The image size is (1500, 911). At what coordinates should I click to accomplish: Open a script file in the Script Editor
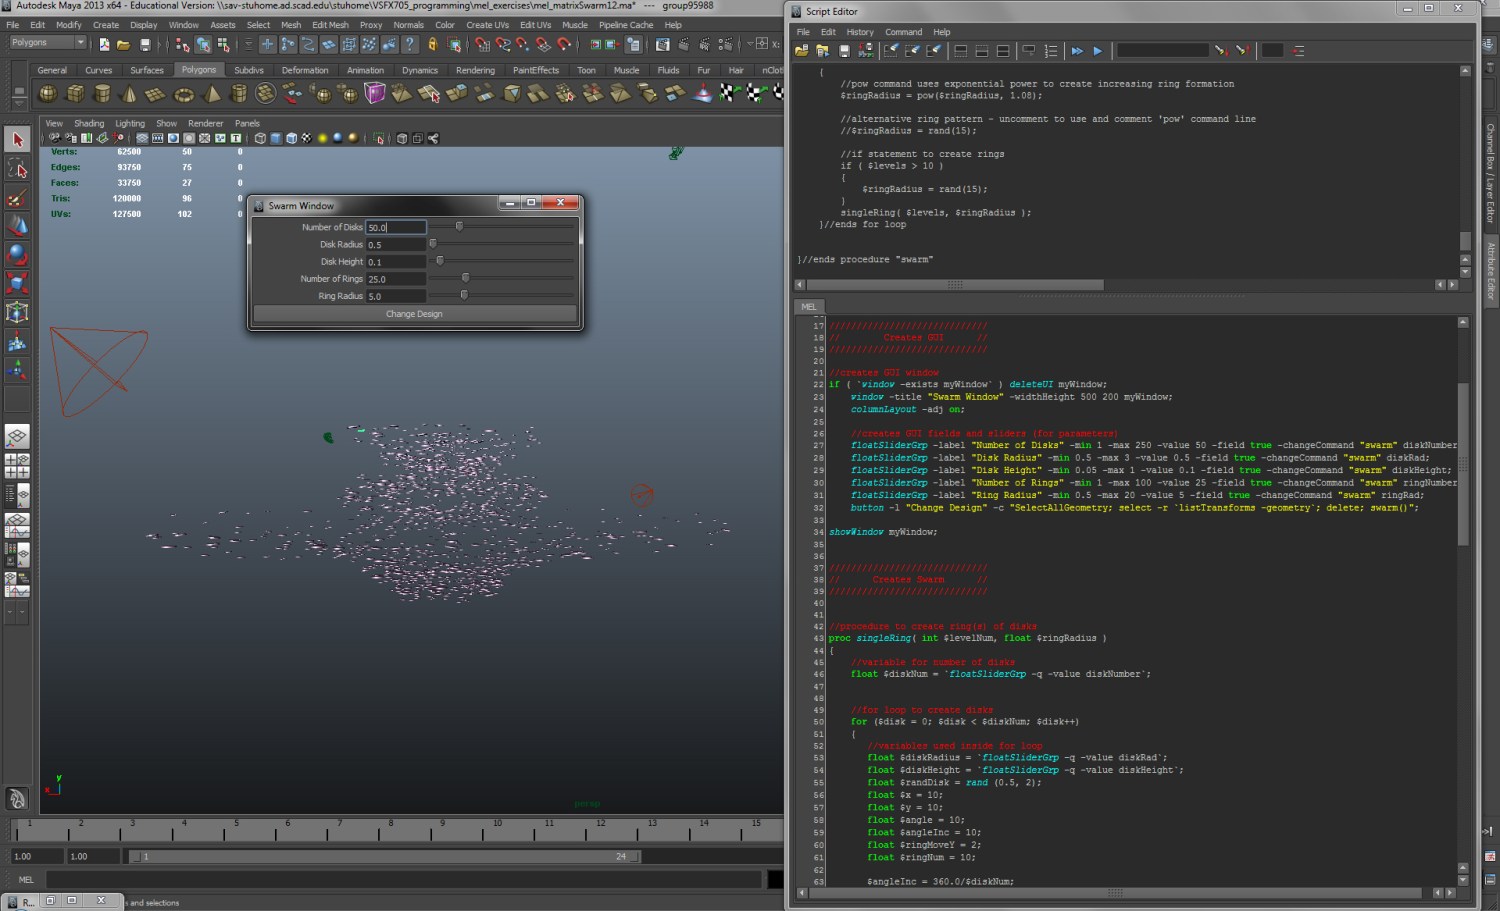pos(802,50)
